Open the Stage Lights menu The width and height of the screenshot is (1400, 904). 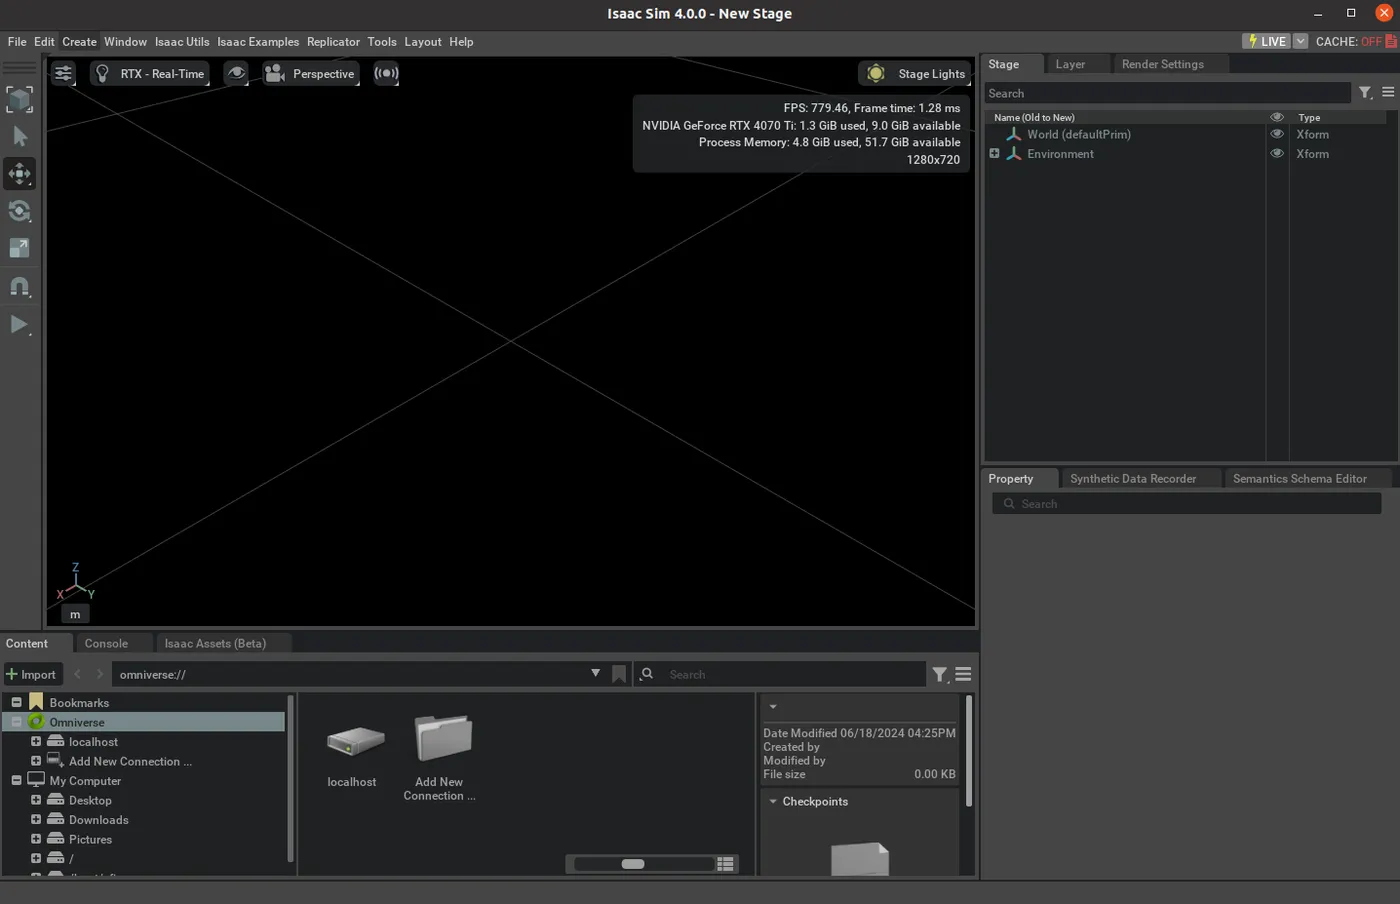click(915, 73)
